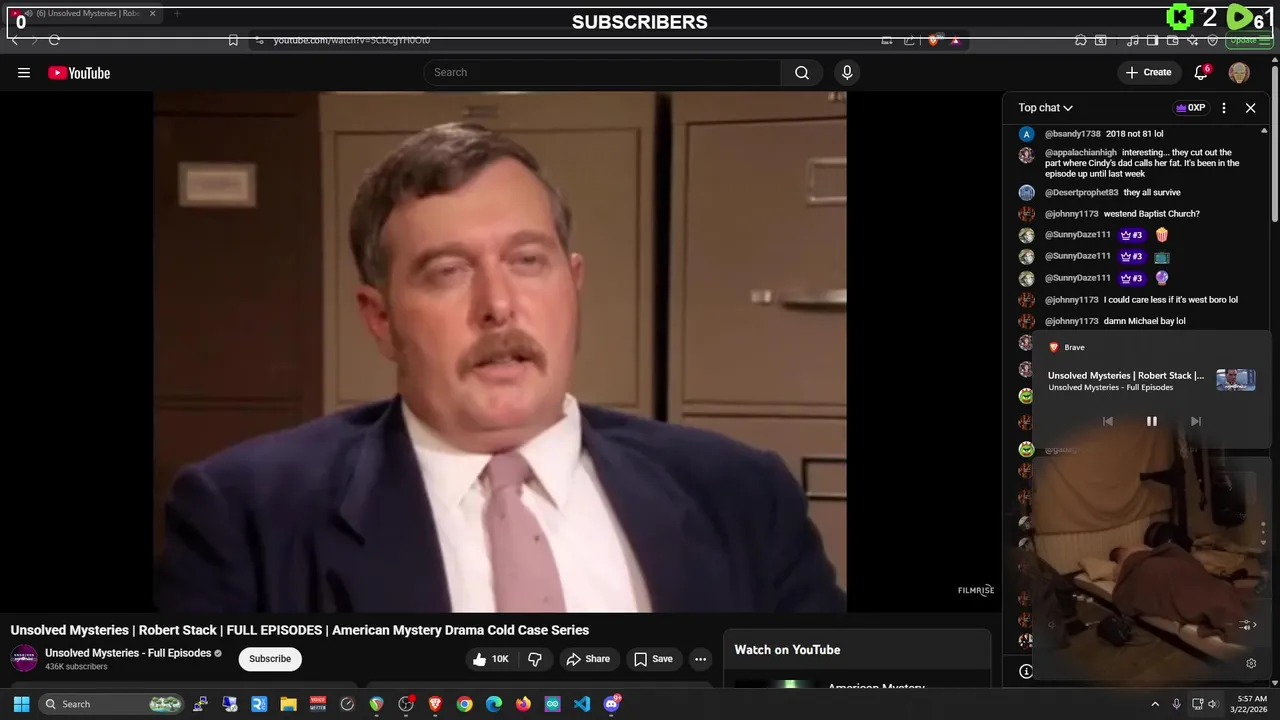
Task: Save video to a playlist
Action: pyautogui.click(x=652, y=659)
